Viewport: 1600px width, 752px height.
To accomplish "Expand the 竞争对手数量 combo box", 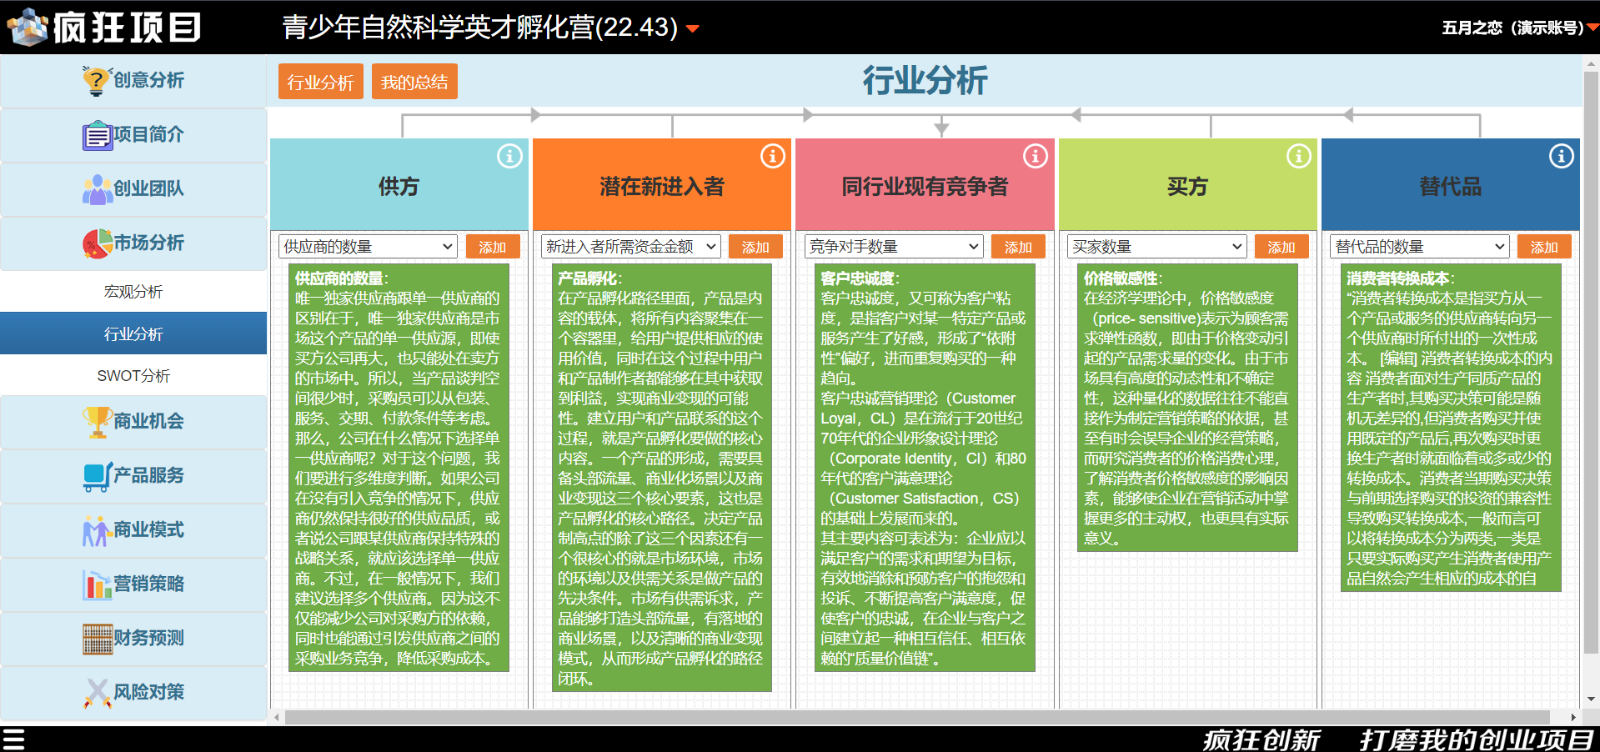I will [893, 247].
